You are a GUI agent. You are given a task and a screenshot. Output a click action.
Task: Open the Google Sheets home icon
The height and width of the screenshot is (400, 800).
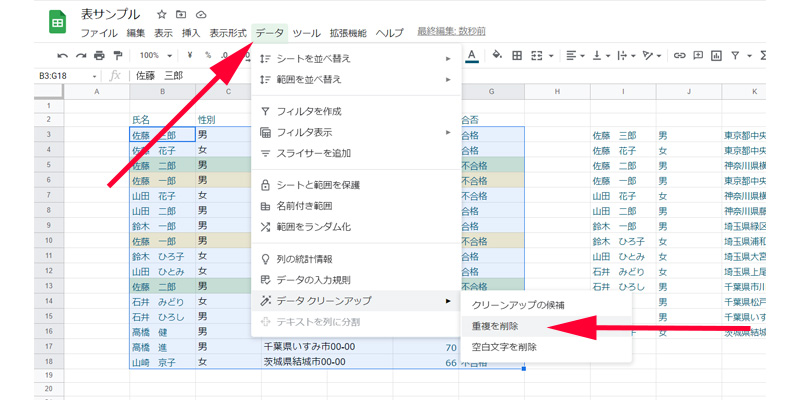[58, 23]
